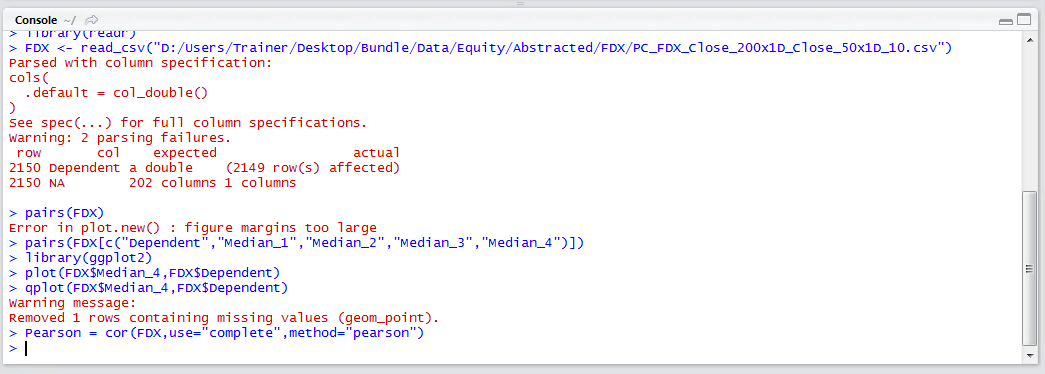Click the See spec(...) message line
Viewport: 1045px width, 374px height.
[x=188, y=123]
